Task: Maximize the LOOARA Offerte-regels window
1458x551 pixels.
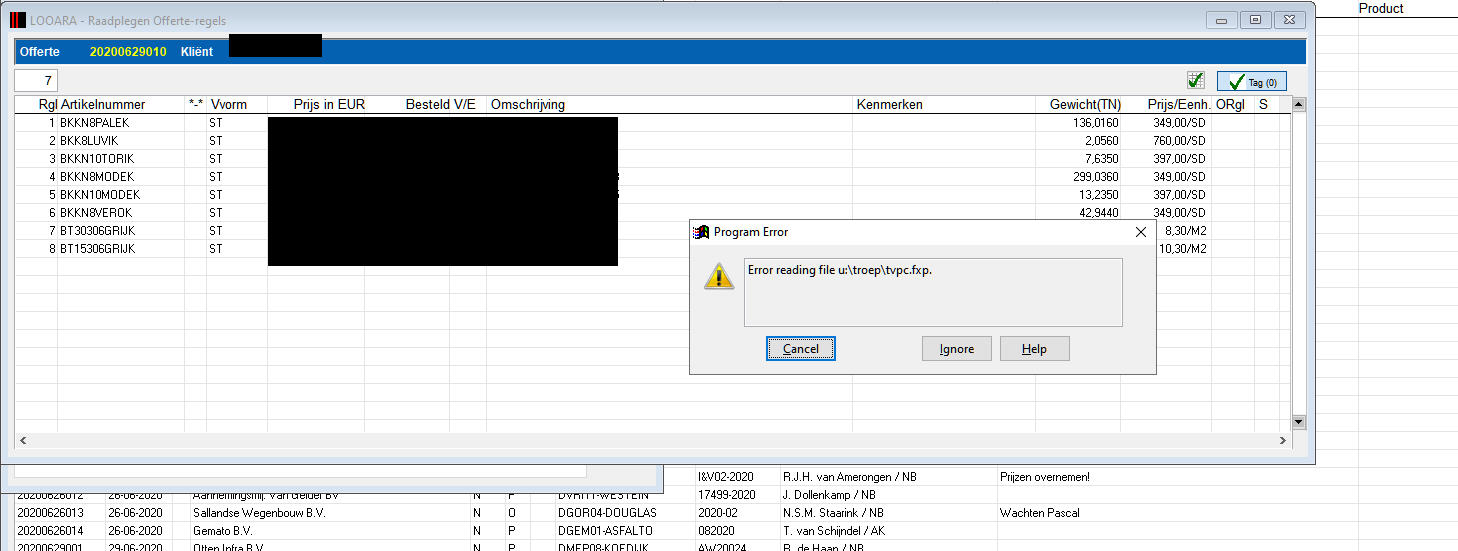Action: pos(1254,19)
